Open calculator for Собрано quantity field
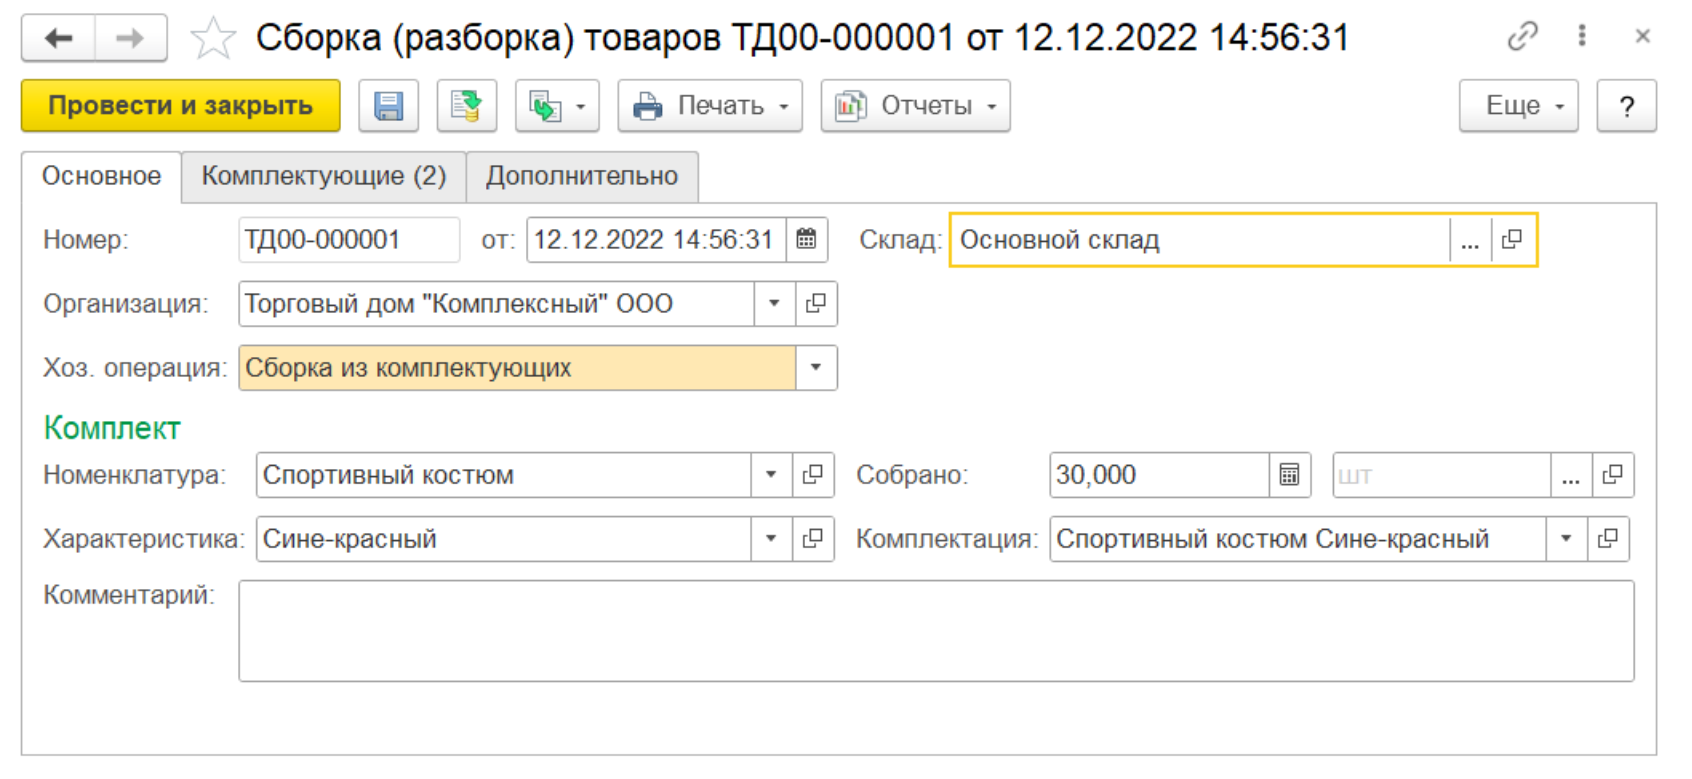The height and width of the screenshot is (779, 1692). pyautogui.click(x=1289, y=475)
